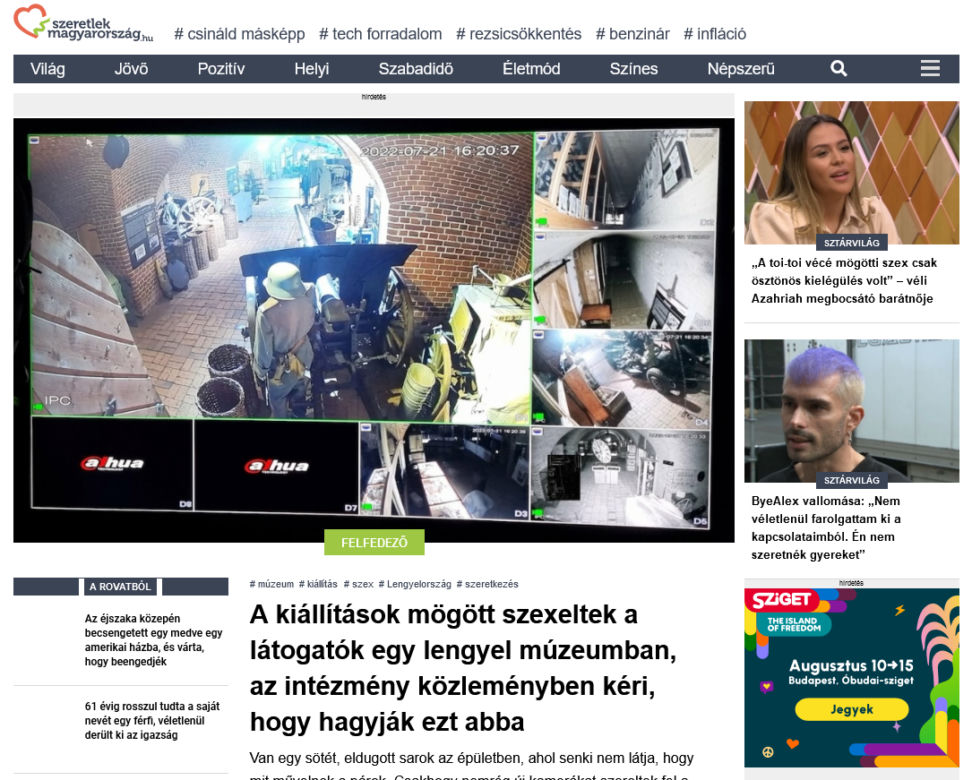This screenshot has width=972, height=780.
Task: Open the Azahriah girlfriend article thumbnail
Action: 852,172
